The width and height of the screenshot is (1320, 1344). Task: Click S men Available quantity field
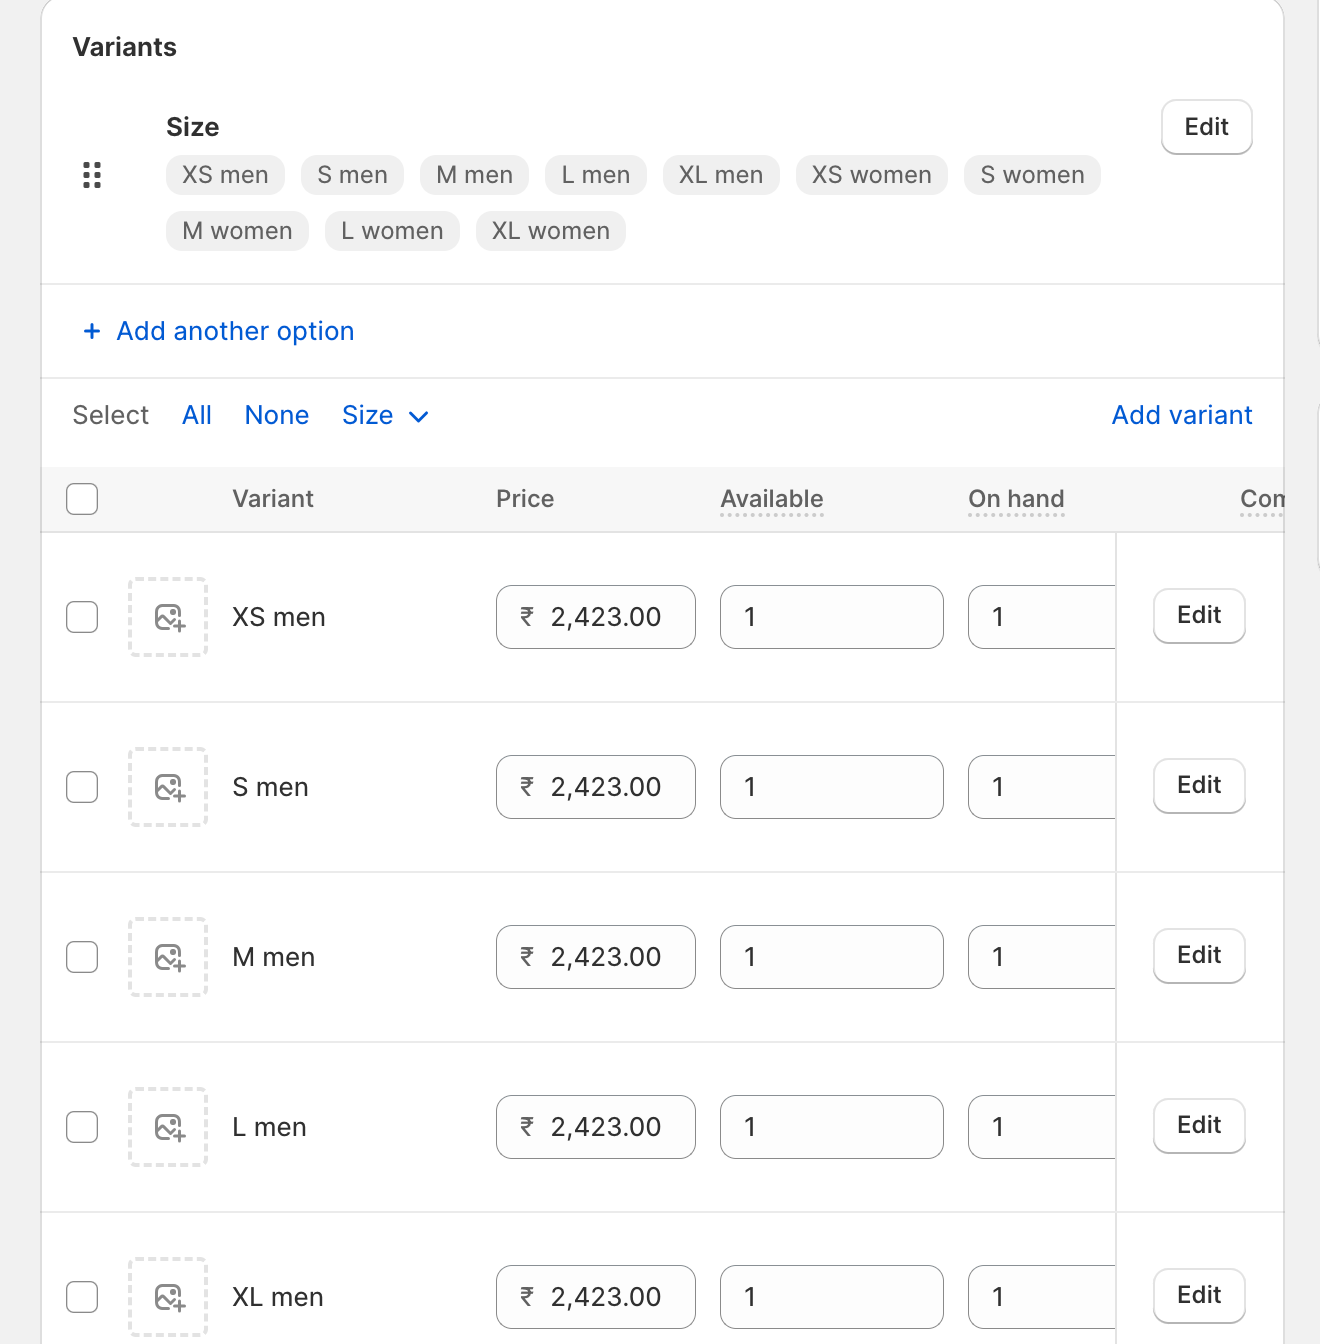pyautogui.click(x=832, y=787)
